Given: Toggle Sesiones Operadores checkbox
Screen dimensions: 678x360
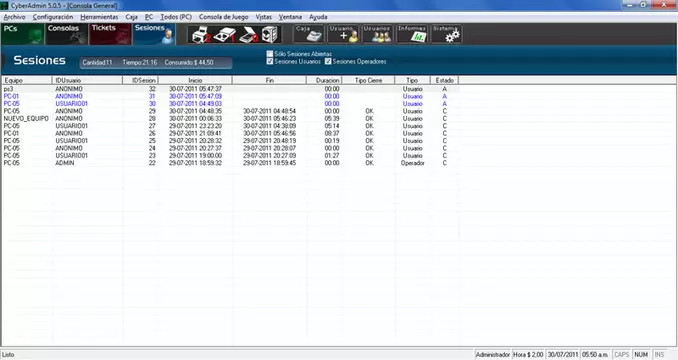Looking at the screenshot, I should click(x=328, y=61).
